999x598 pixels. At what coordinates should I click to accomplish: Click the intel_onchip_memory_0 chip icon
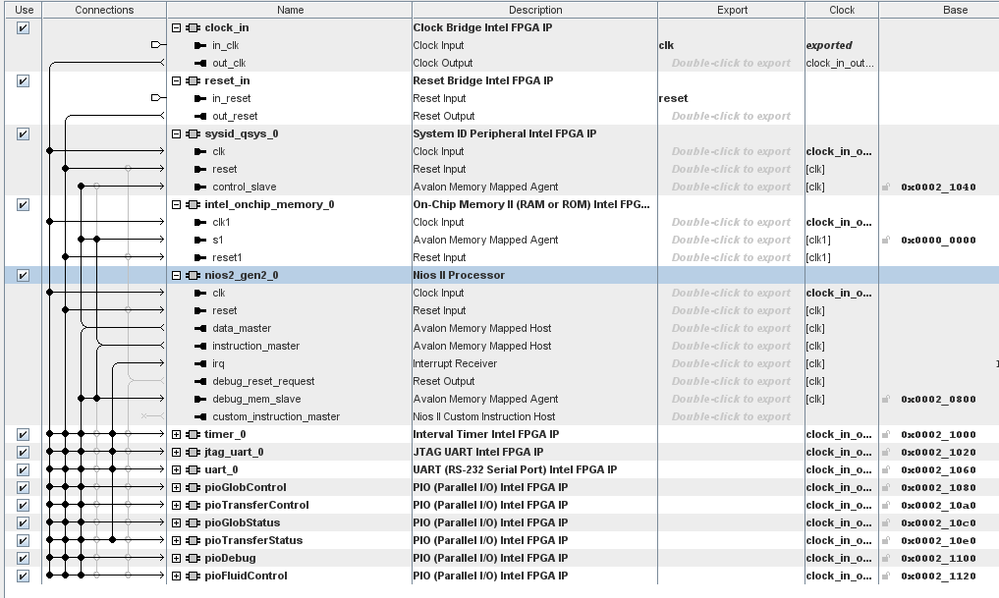coord(193,204)
